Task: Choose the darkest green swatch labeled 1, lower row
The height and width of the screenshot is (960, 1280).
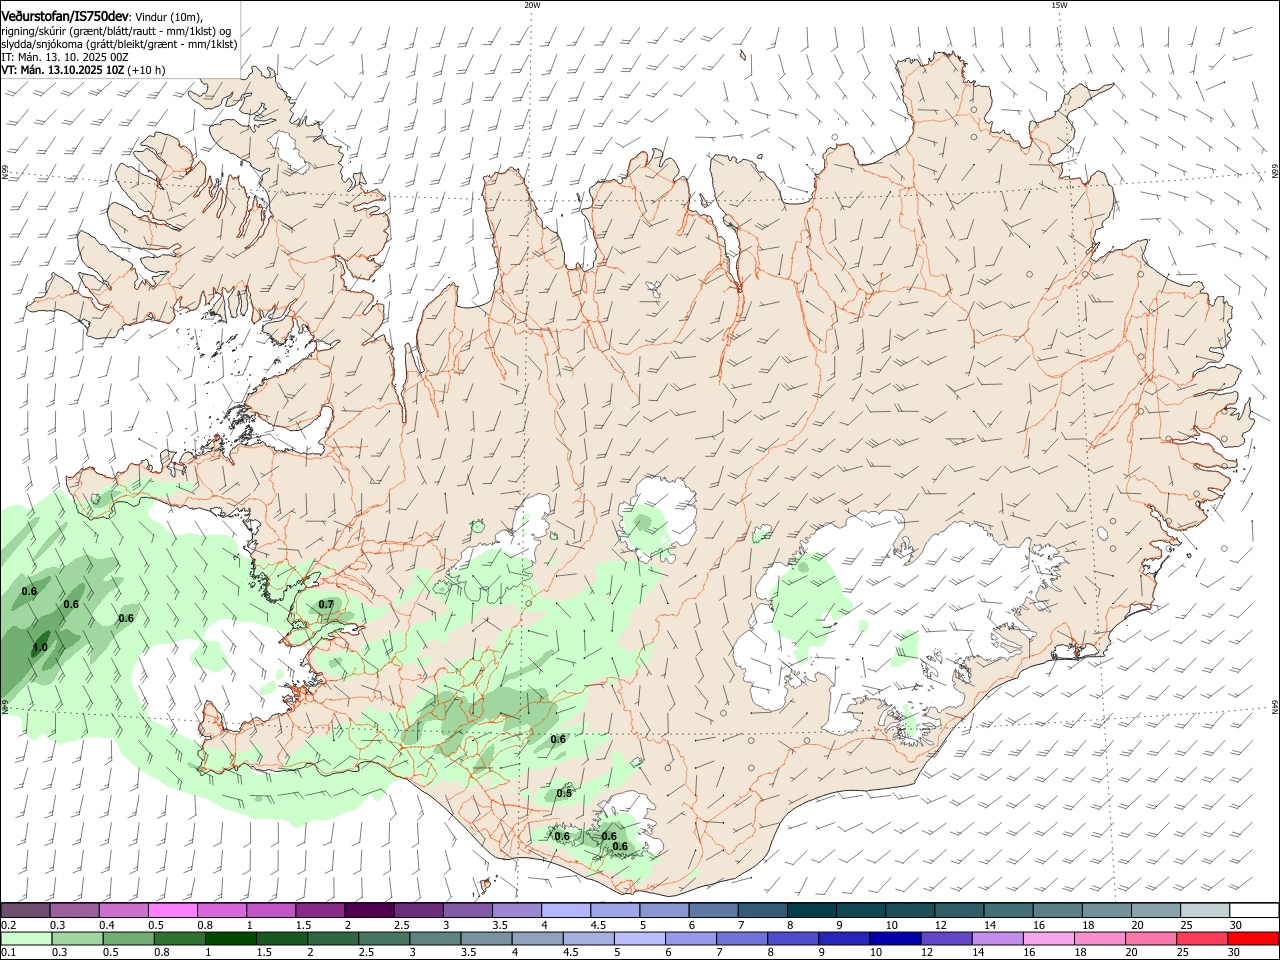Action: 230,939
